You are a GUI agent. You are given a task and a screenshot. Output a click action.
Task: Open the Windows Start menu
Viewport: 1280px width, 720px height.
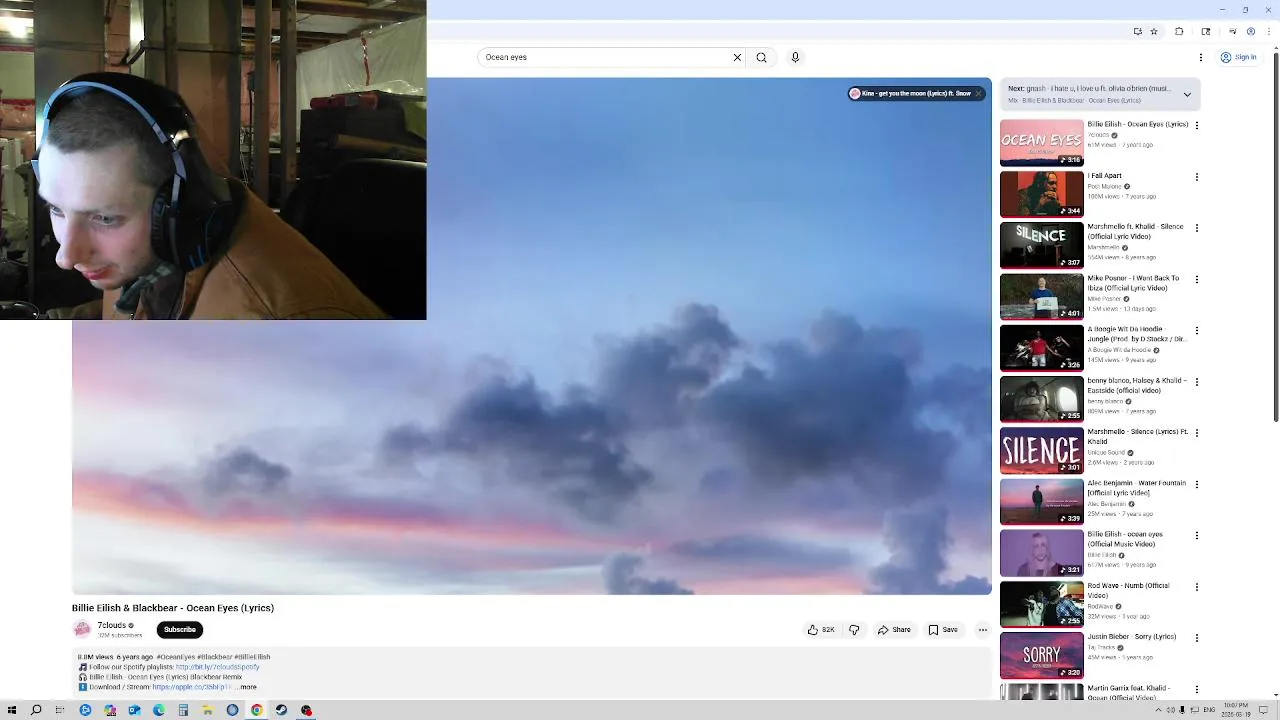(12, 710)
